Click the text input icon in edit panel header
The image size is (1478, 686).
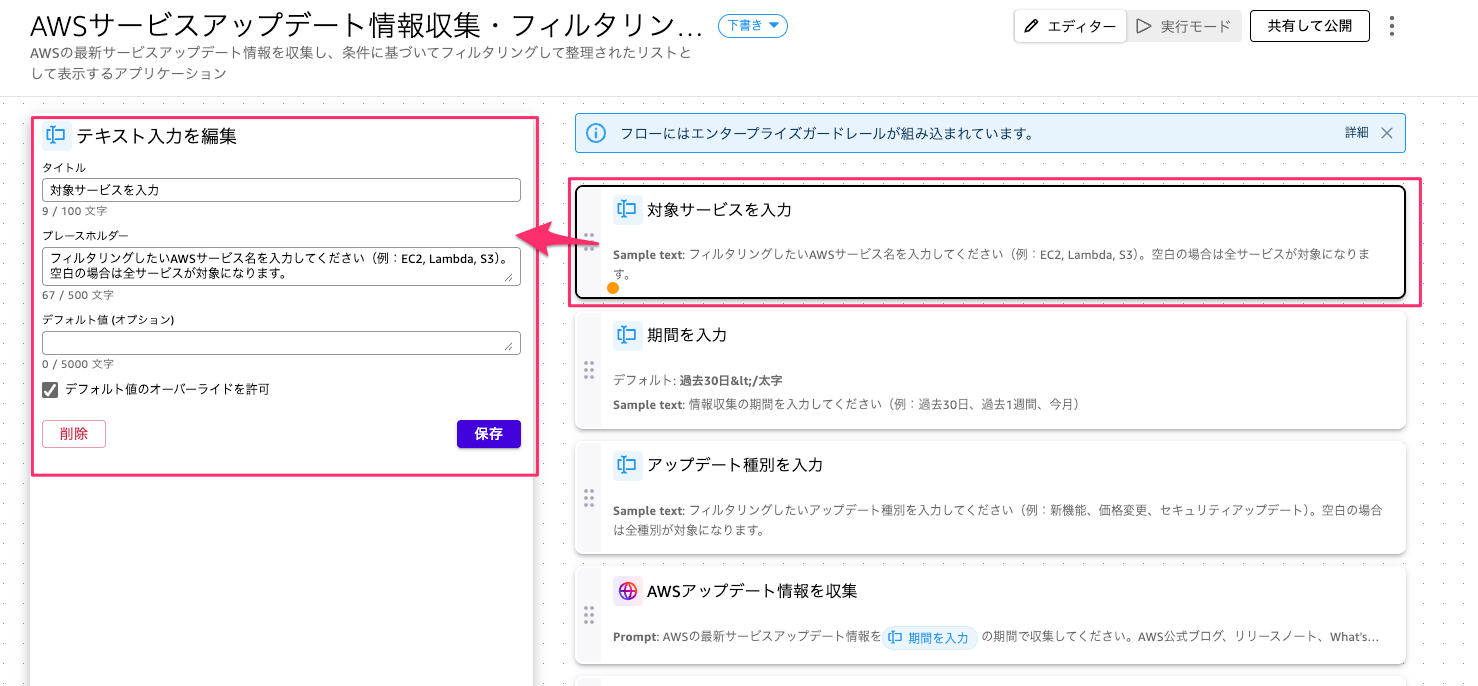(x=57, y=135)
